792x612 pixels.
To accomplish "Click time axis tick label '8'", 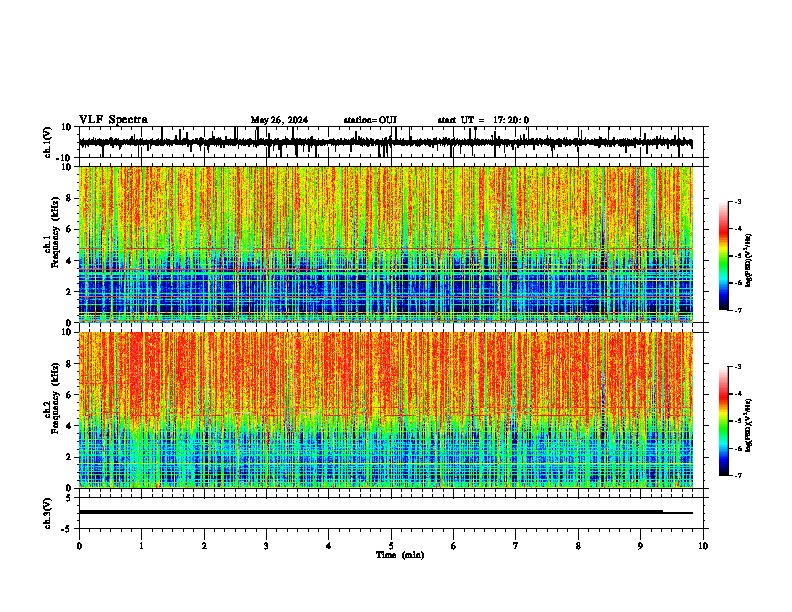I will (578, 546).
